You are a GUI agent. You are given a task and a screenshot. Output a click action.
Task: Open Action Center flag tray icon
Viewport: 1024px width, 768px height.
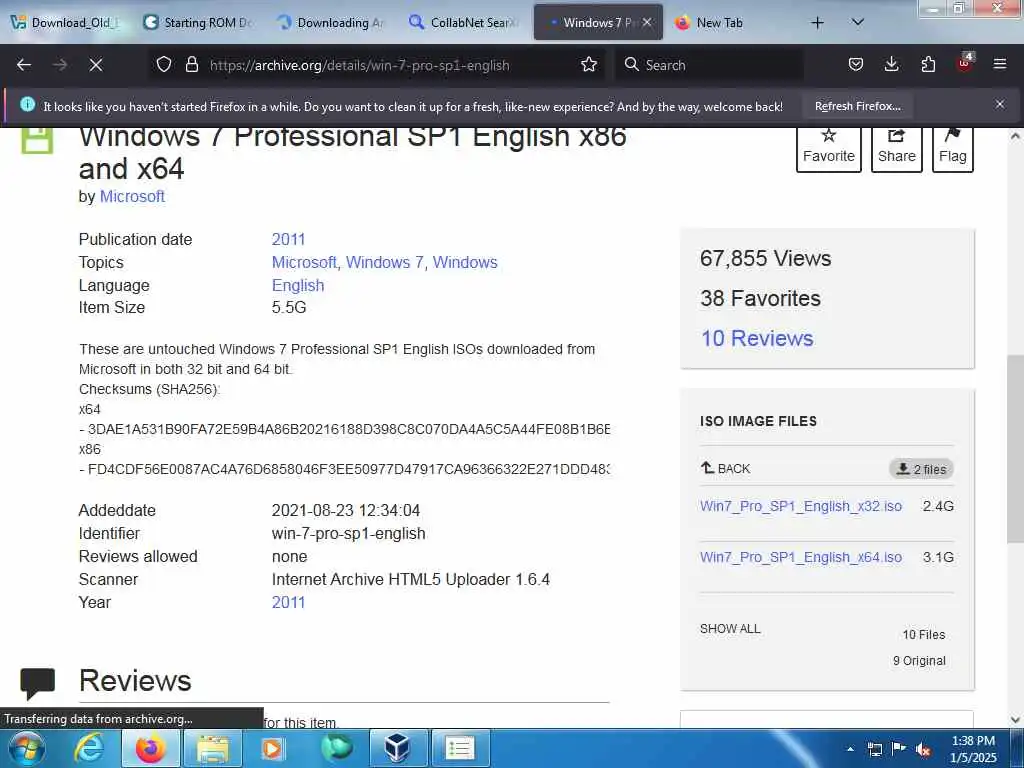899,748
